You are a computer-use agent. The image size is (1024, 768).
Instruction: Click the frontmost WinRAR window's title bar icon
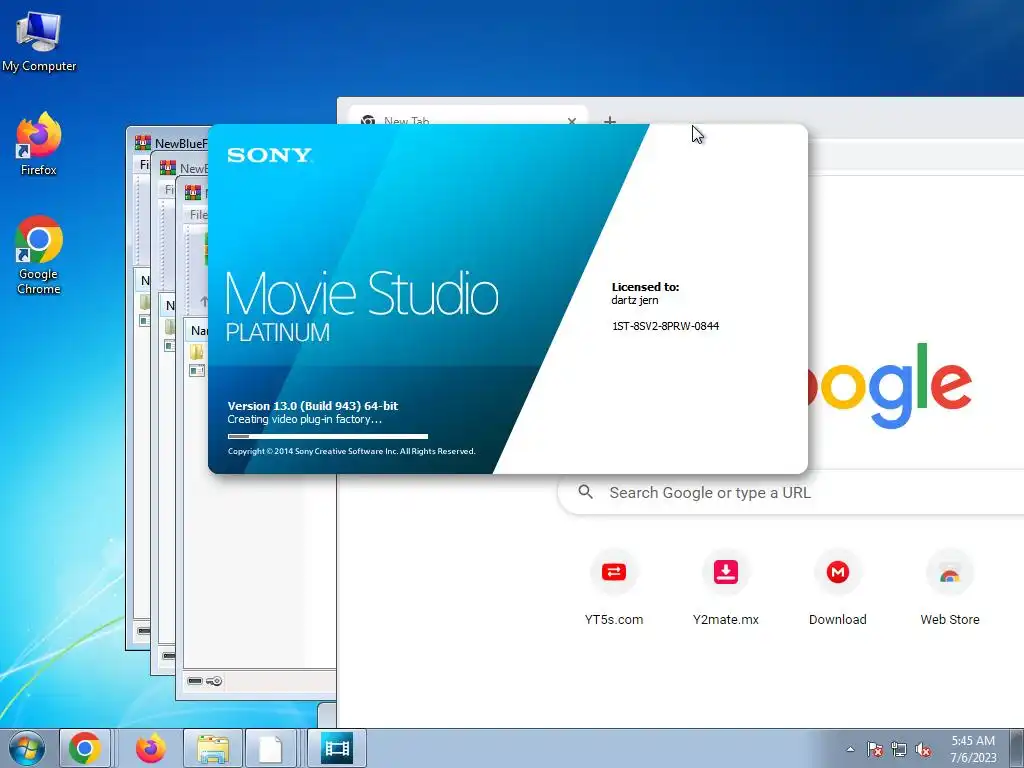click(x=193, y=192)
